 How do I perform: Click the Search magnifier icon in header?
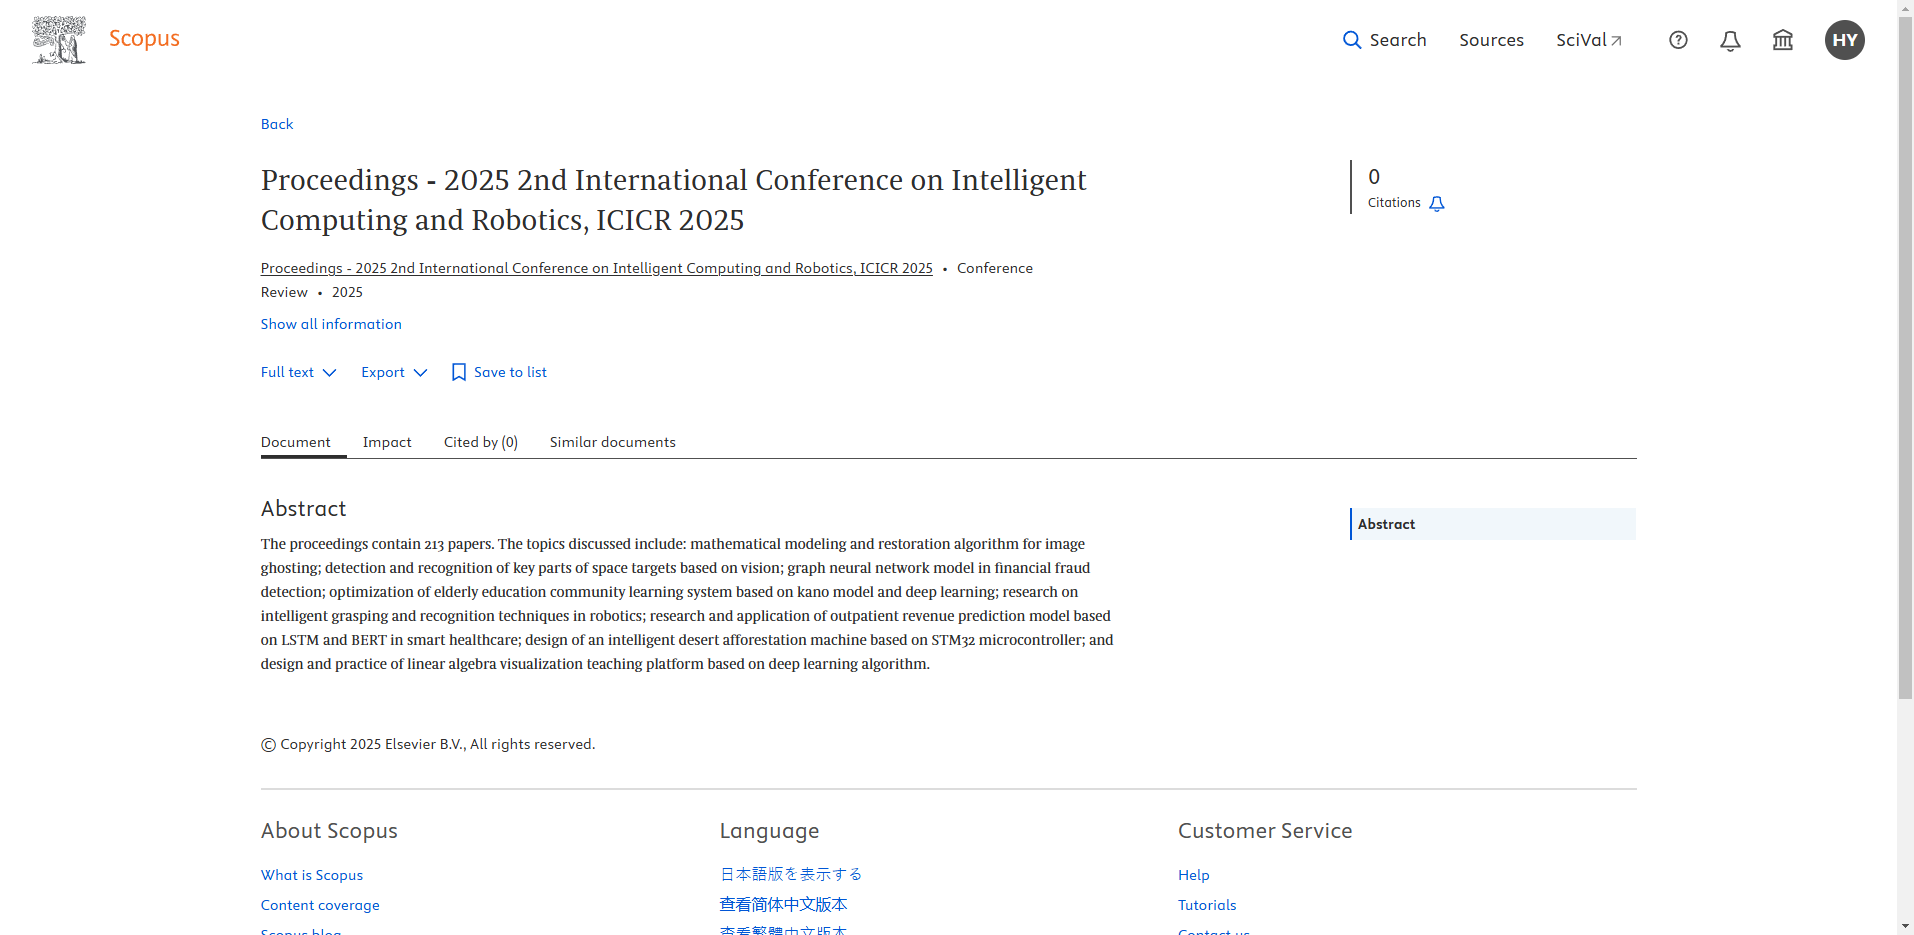pos(1352,40)
